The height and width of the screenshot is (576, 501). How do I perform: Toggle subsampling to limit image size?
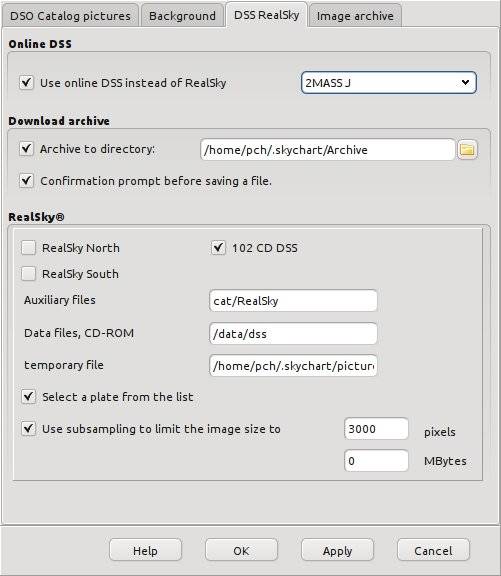click(28, 429)
